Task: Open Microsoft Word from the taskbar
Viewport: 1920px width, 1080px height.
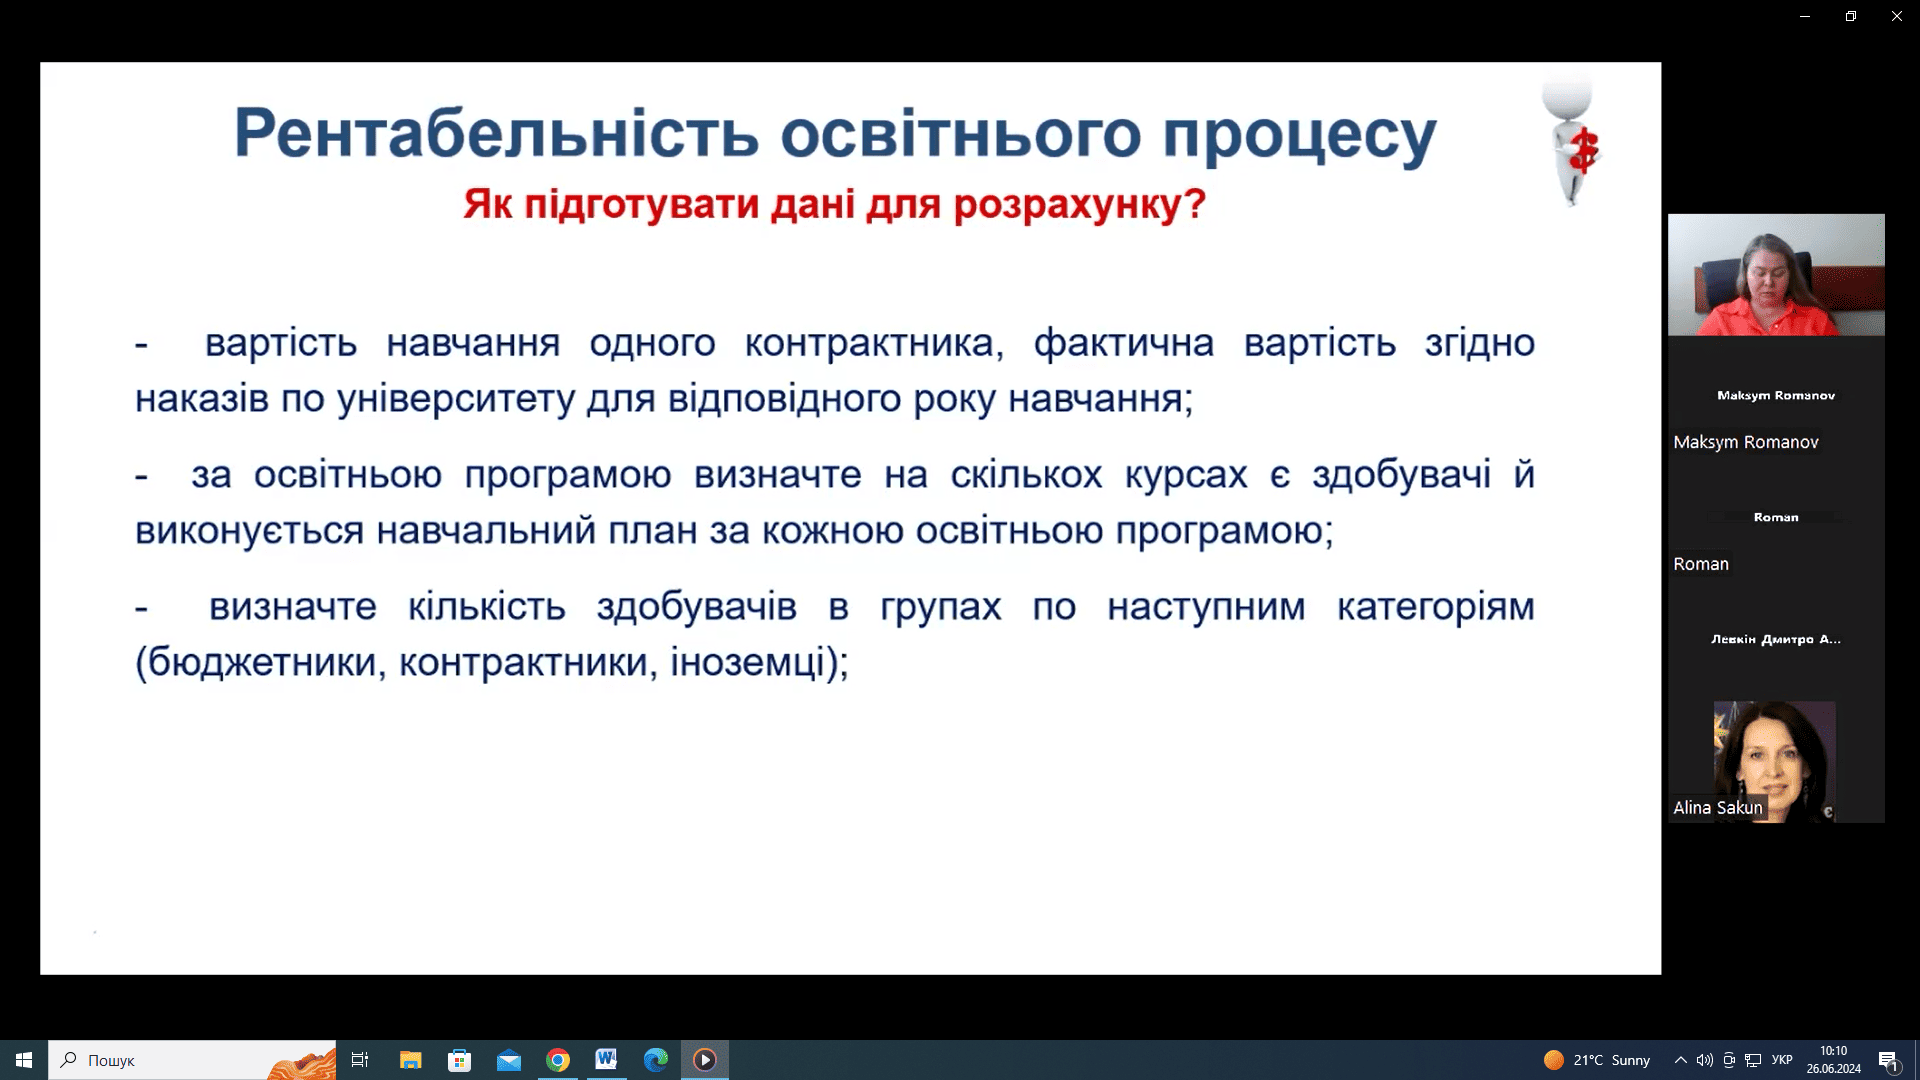Action: [606, 1060]
